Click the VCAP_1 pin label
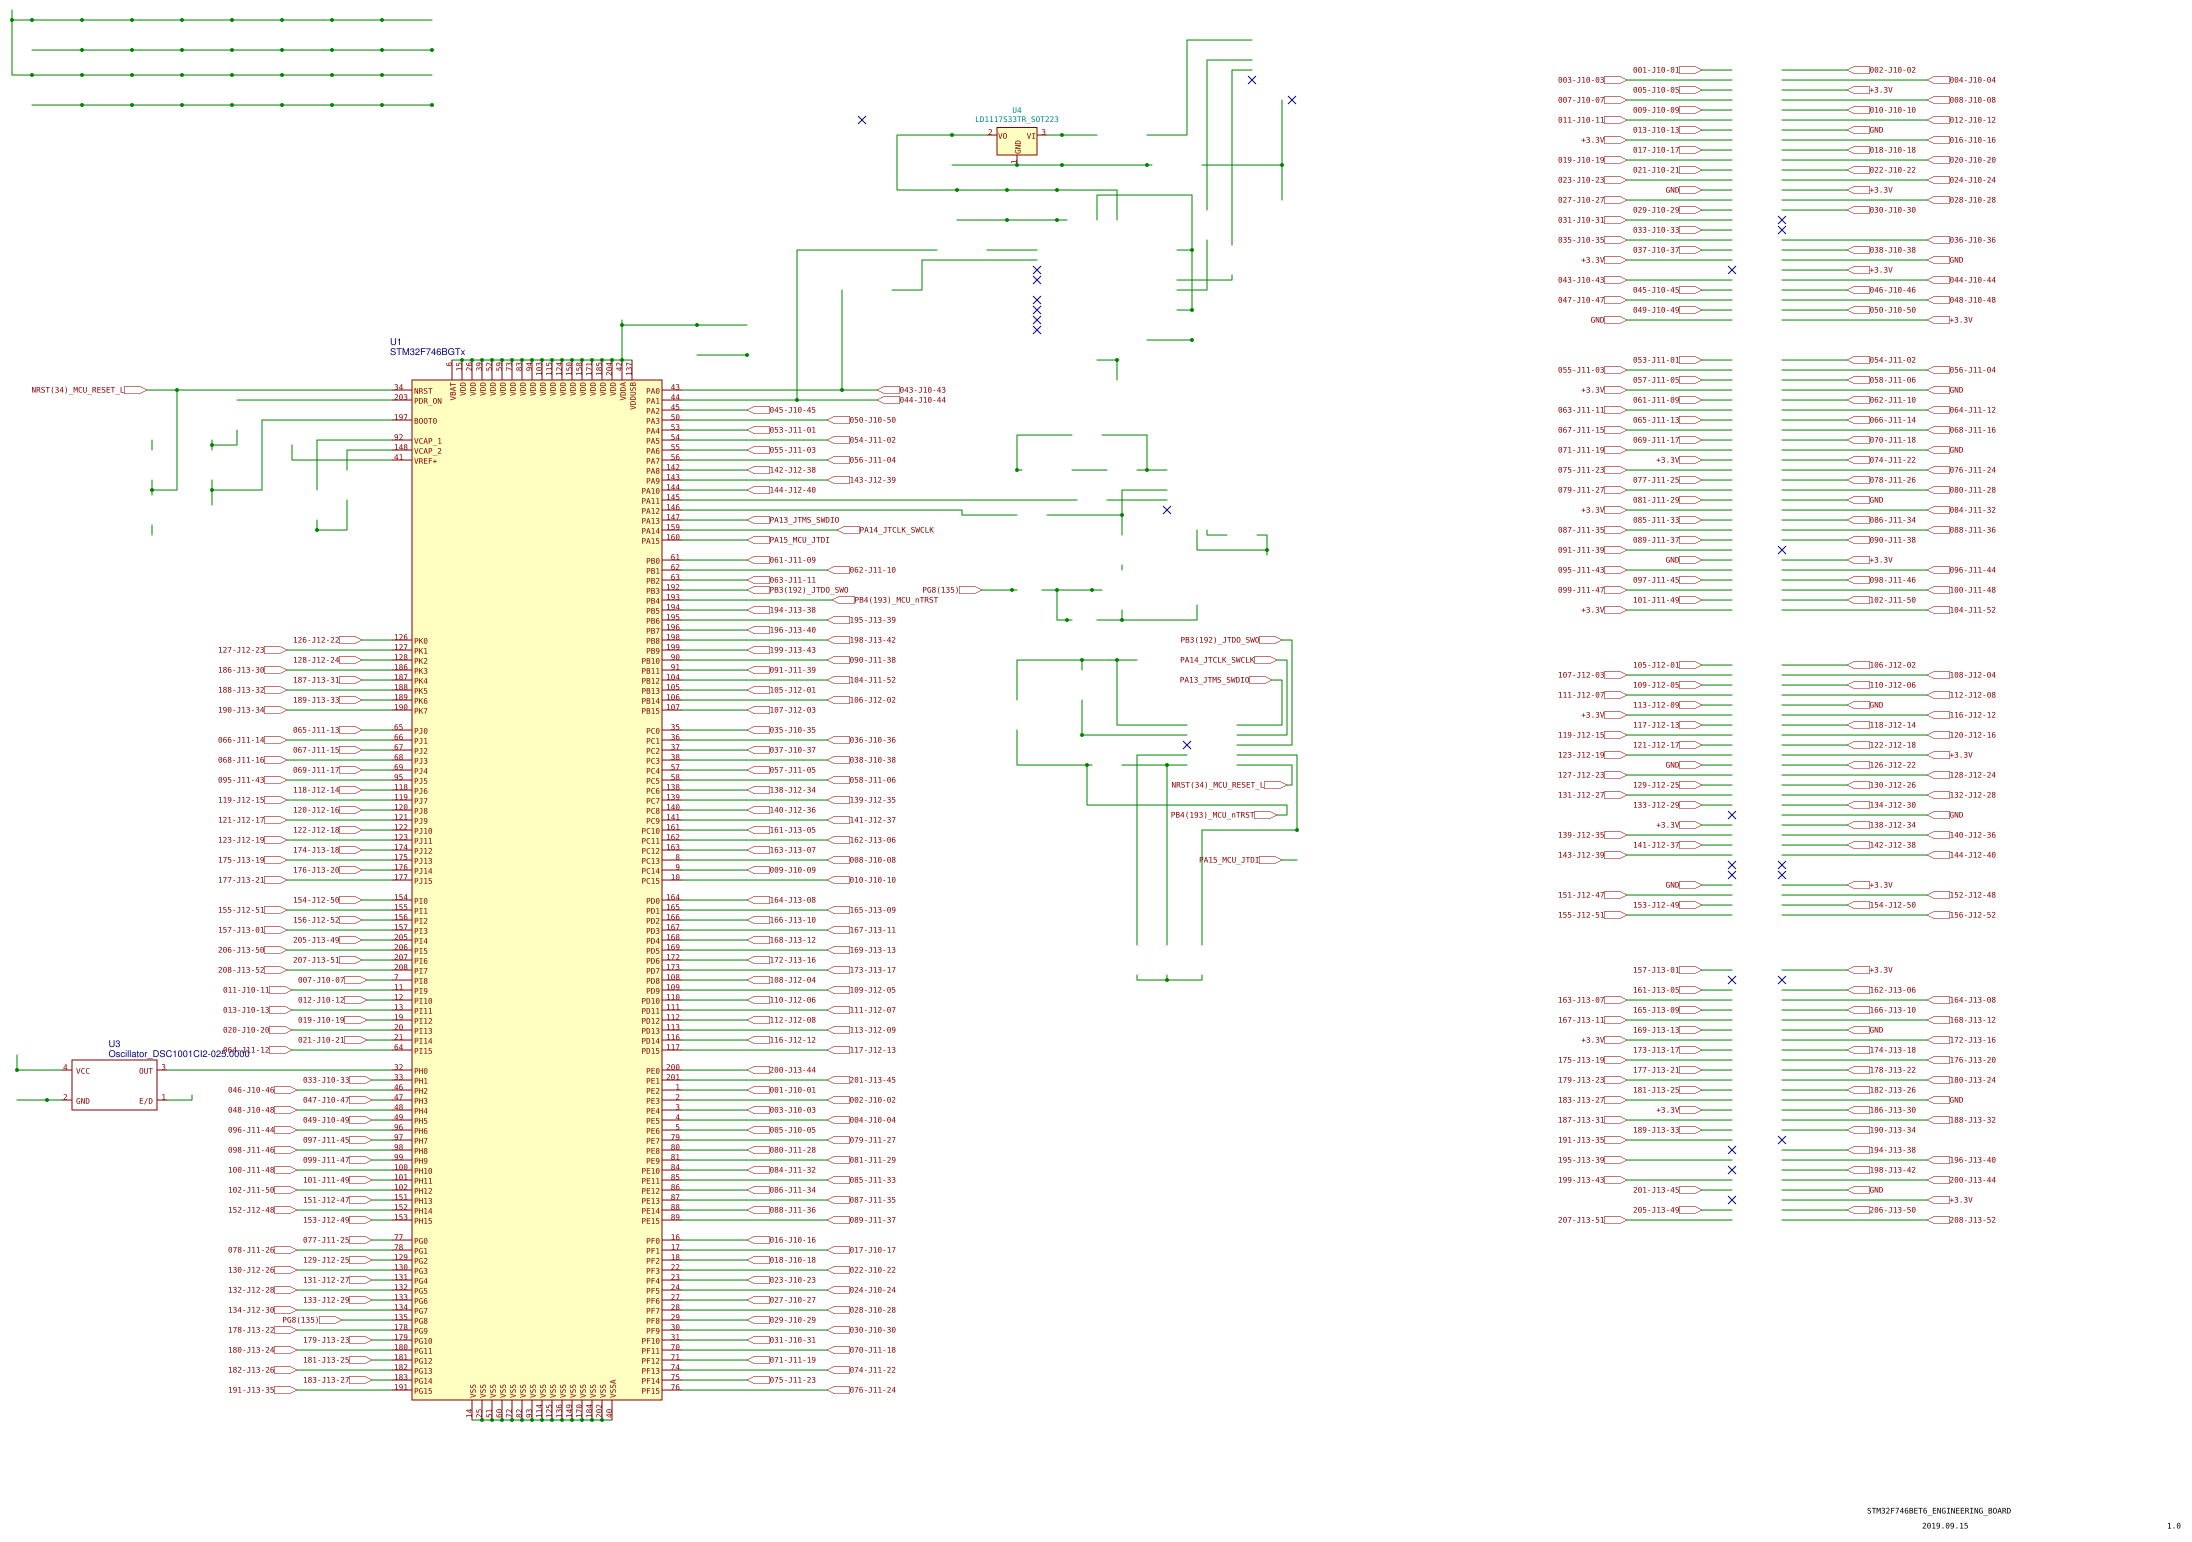The height and width of the screenshot is (1542, 2192). [x=428, y=441]
